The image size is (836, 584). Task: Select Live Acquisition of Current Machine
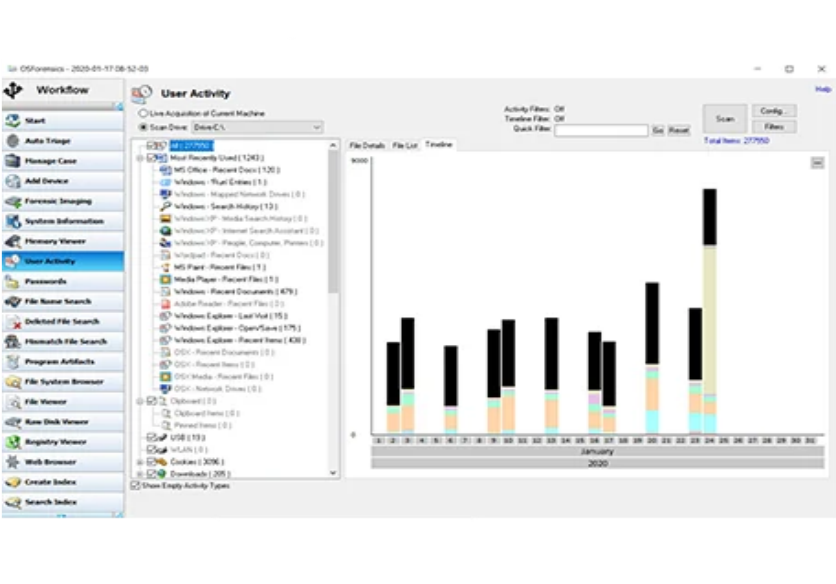(143, 114)
